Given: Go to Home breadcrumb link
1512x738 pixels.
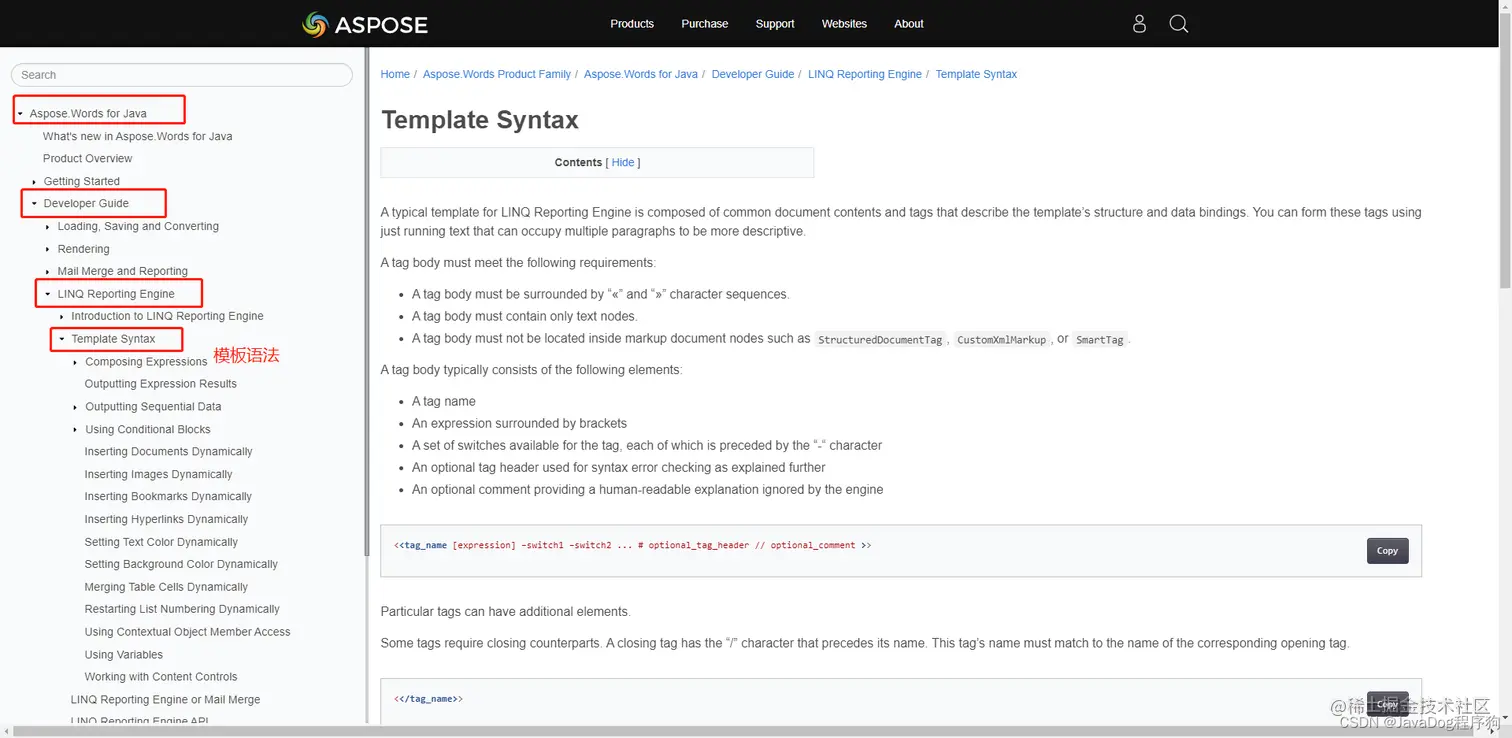Looking at the screenshot, I should point(395,74).
